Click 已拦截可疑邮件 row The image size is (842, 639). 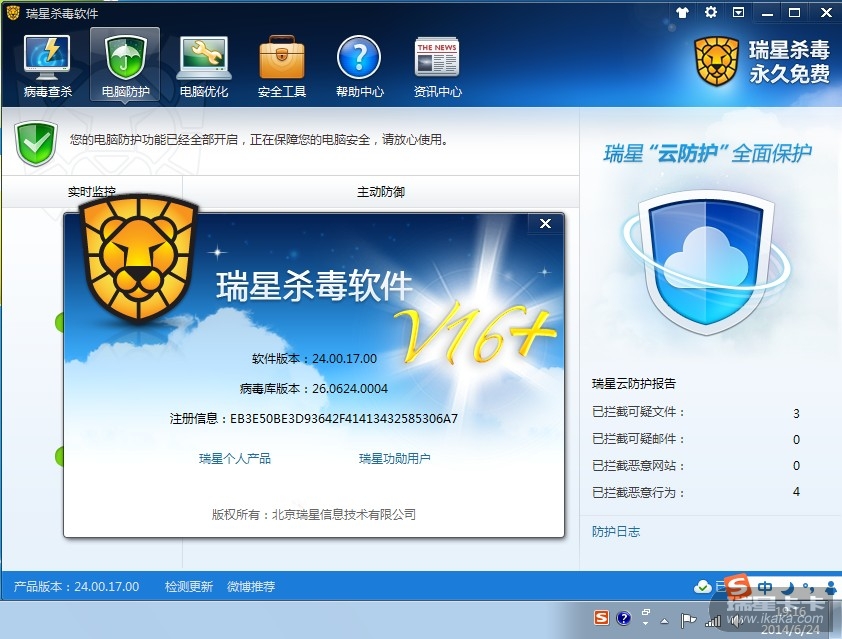click(696, 439)
